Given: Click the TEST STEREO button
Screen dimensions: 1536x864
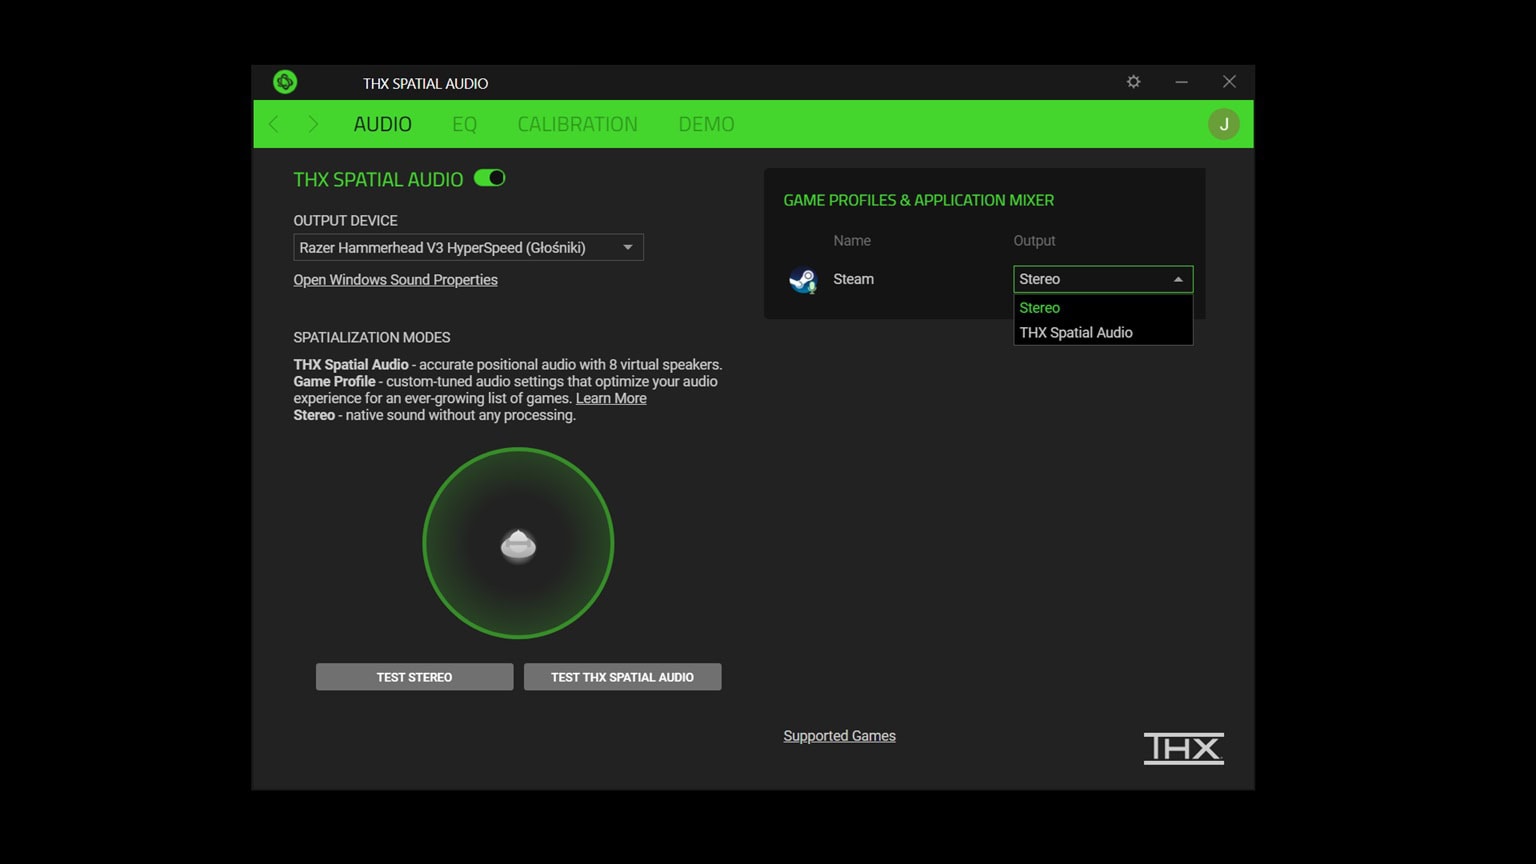Looking at the screenshot, I should (414, 677).
